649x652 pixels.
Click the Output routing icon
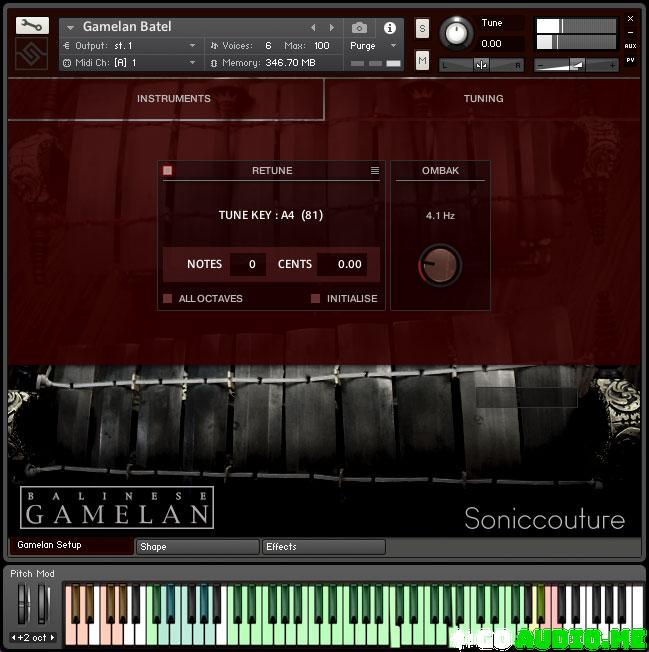[x=67, y=46]
